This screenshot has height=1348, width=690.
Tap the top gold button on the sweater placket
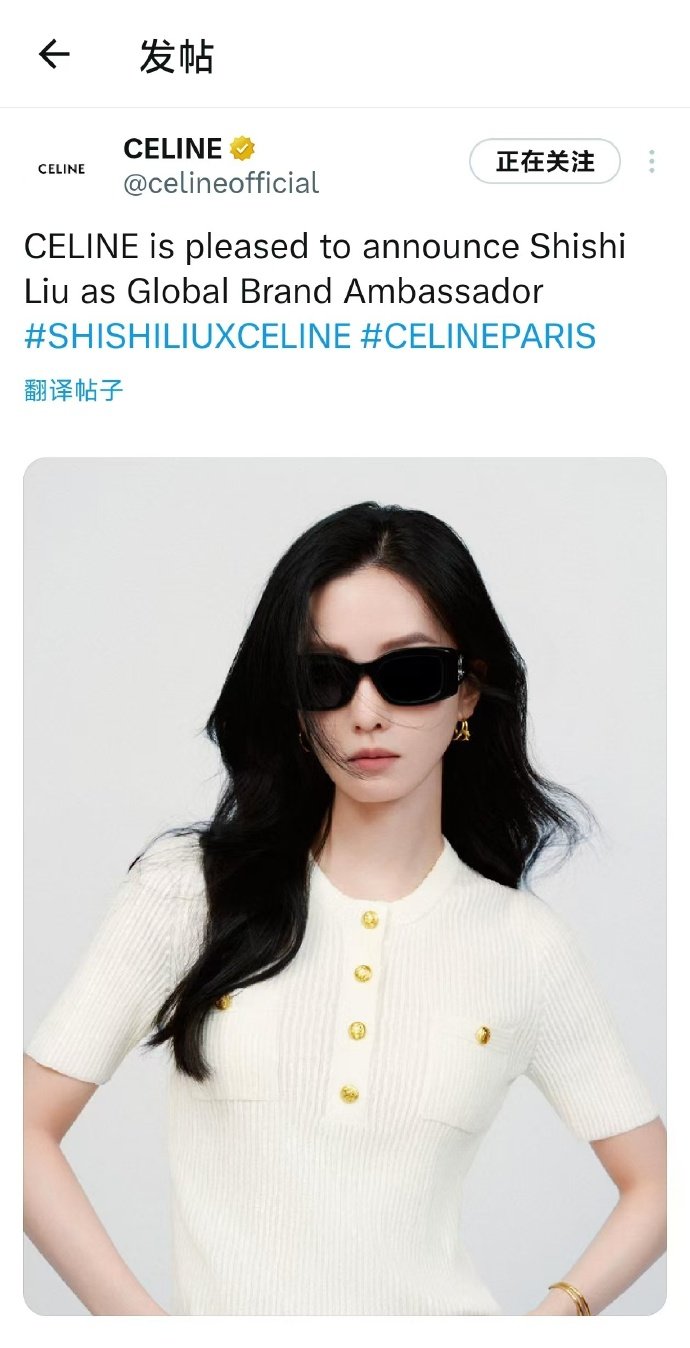[370, 919]
